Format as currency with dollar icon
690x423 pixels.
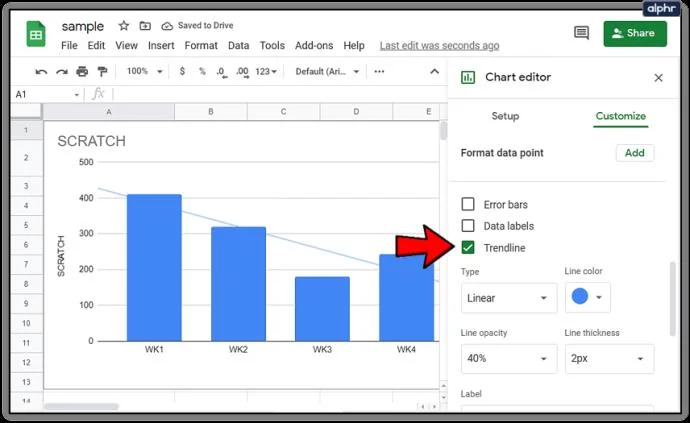click(x=182, y=71)
